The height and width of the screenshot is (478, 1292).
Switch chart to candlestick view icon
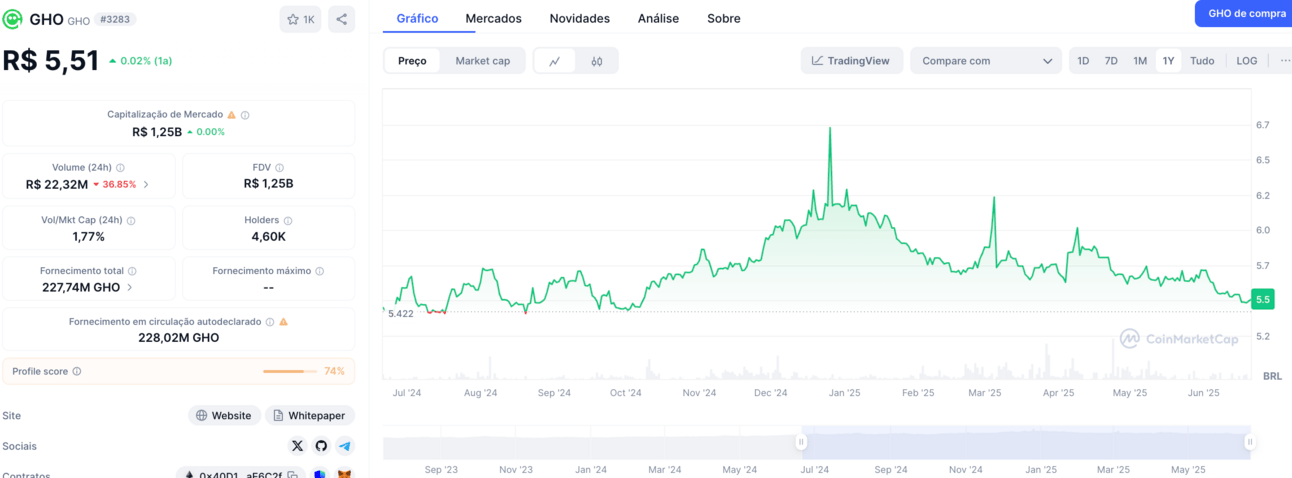pyautogui.click(x=597, y=61)
